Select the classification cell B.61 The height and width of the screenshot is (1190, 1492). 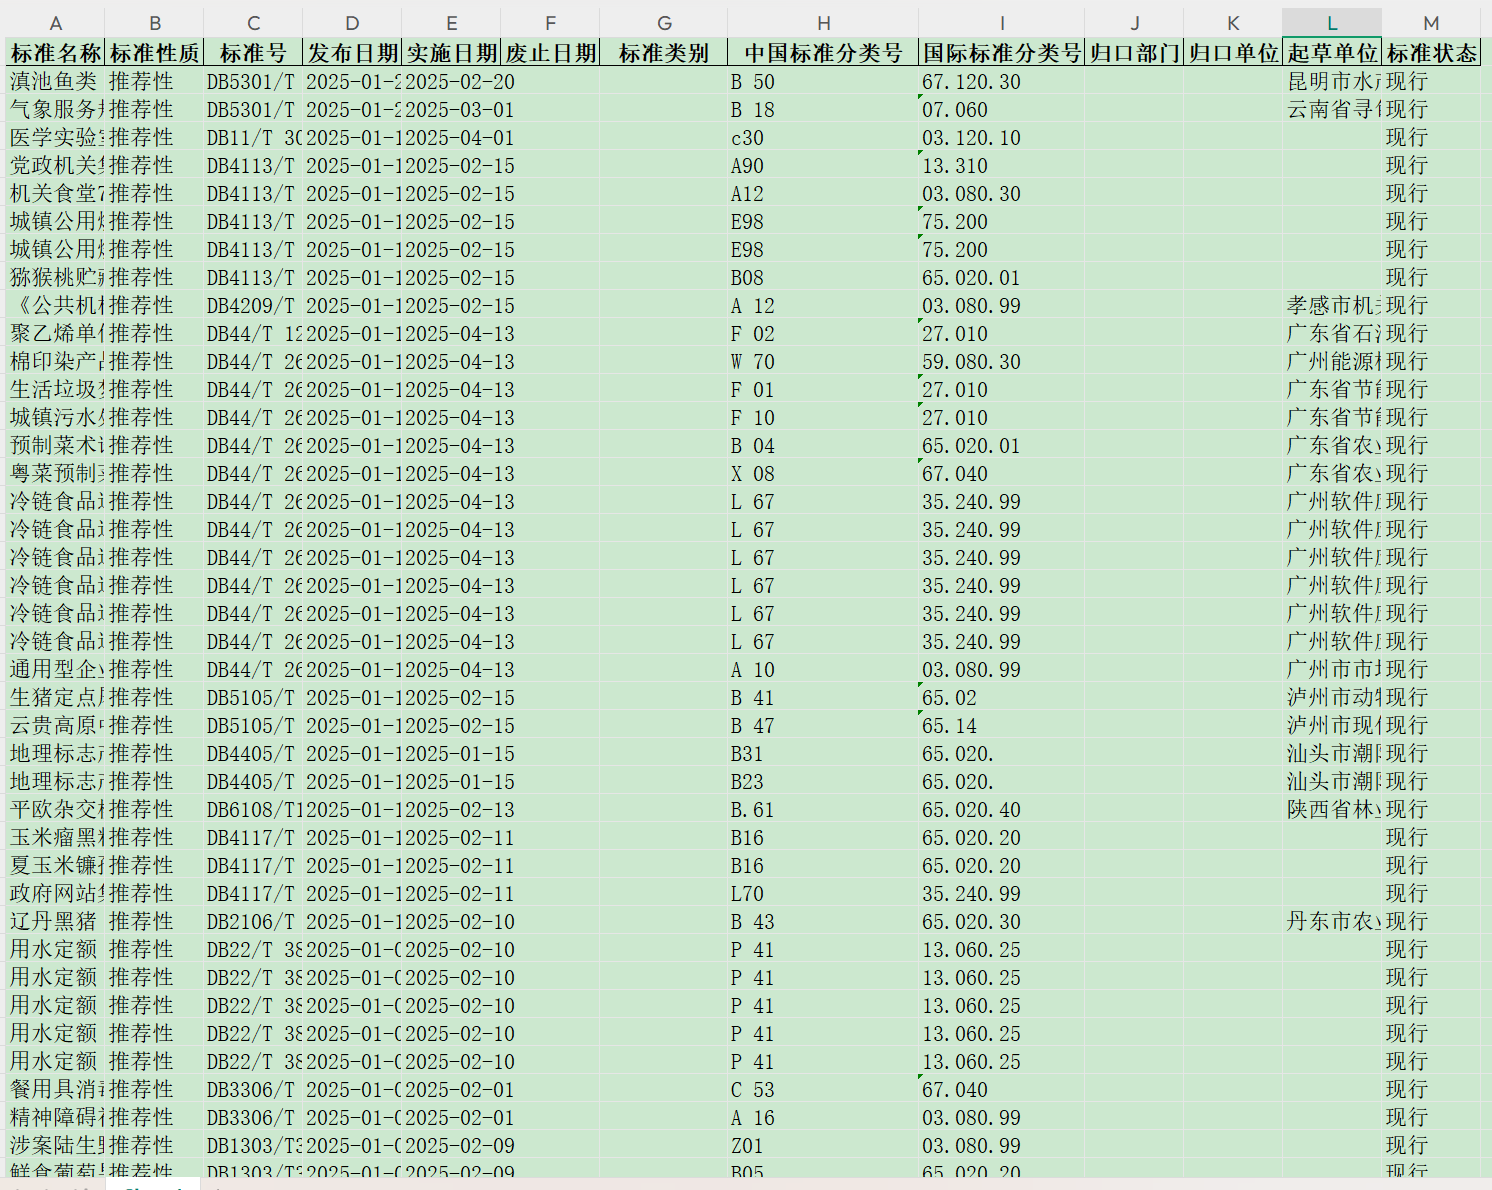pyautogui.click(x=823, y=809)
